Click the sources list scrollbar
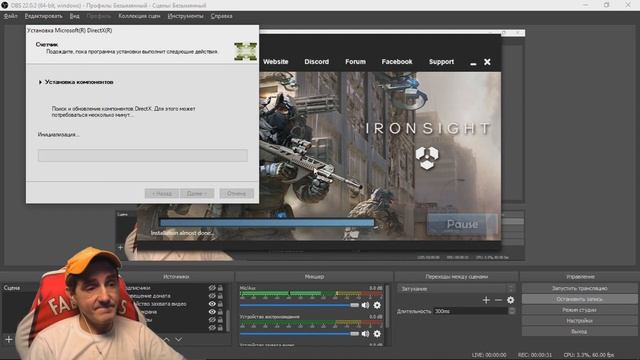 click(228, 320)
